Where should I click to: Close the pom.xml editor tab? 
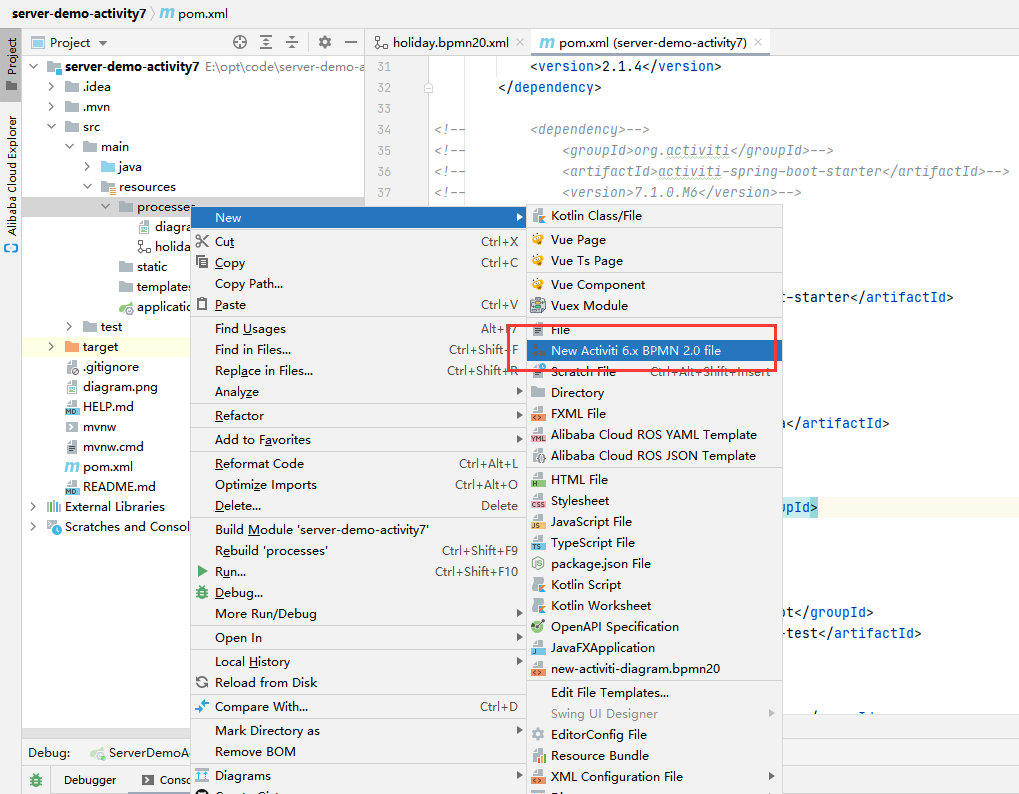tap(758, 42)
